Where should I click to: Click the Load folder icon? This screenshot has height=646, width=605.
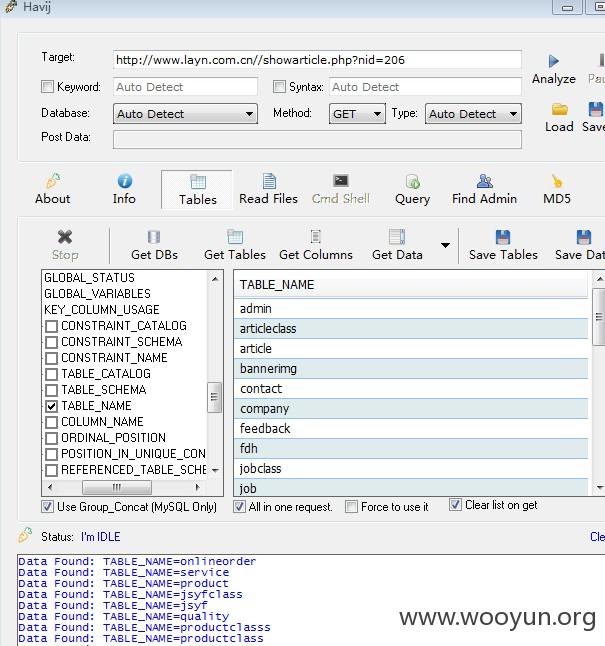[560, 110]
